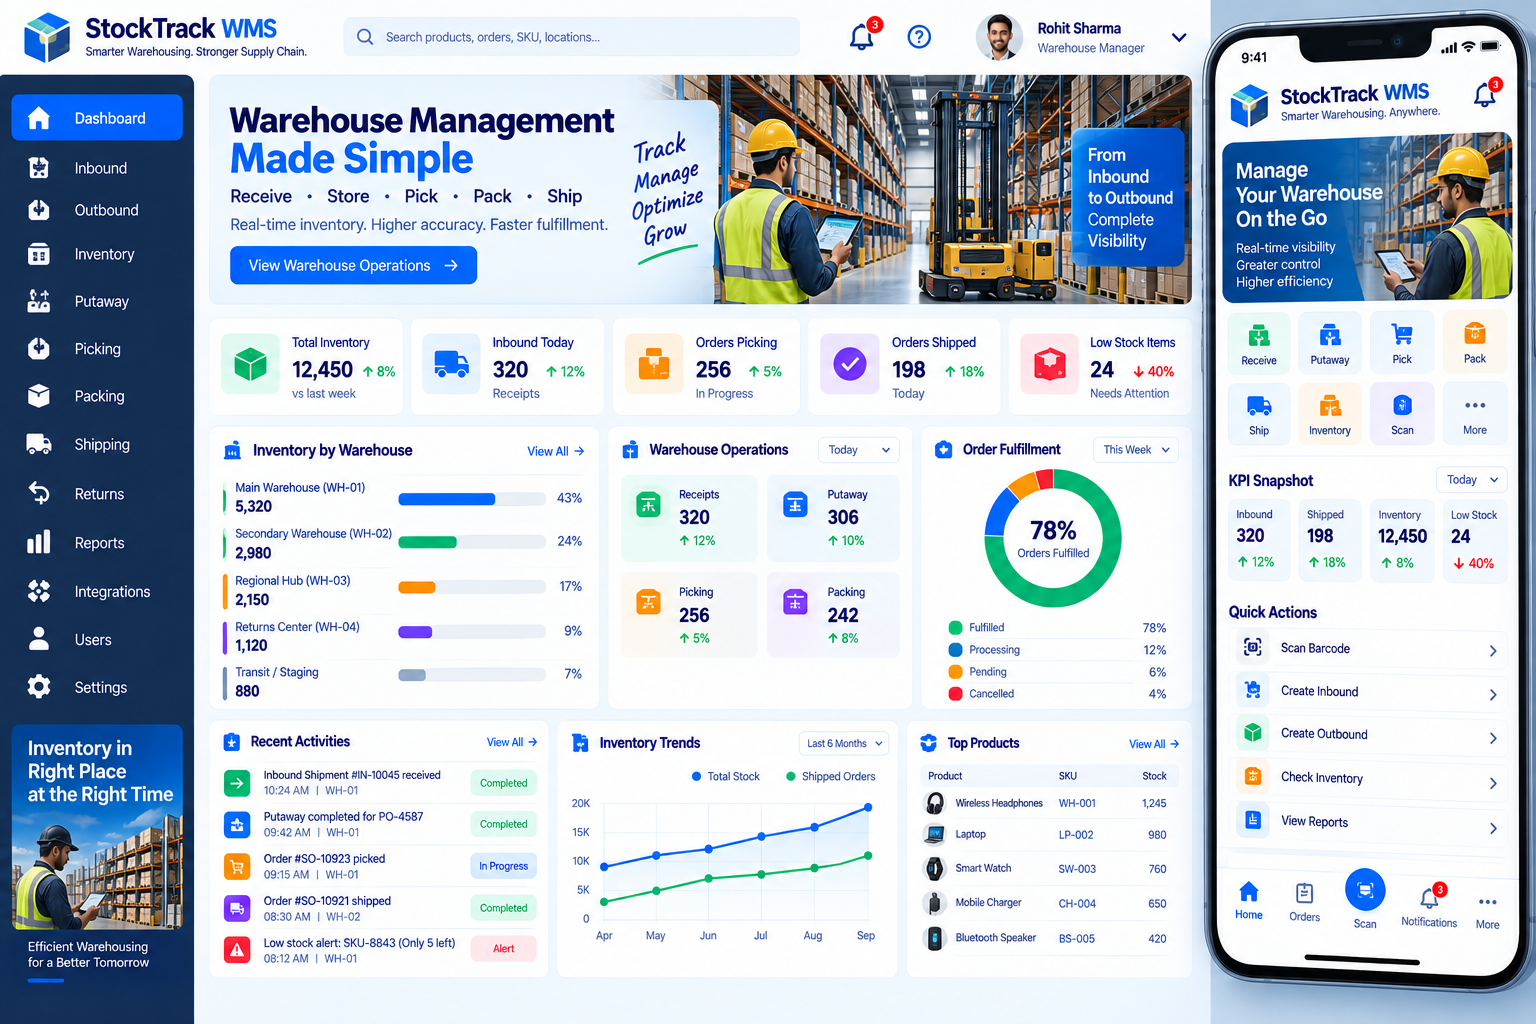1536x1024 pixels.
Task: Tap the Pick cart icon on phone
Action: coord(1402,334)
